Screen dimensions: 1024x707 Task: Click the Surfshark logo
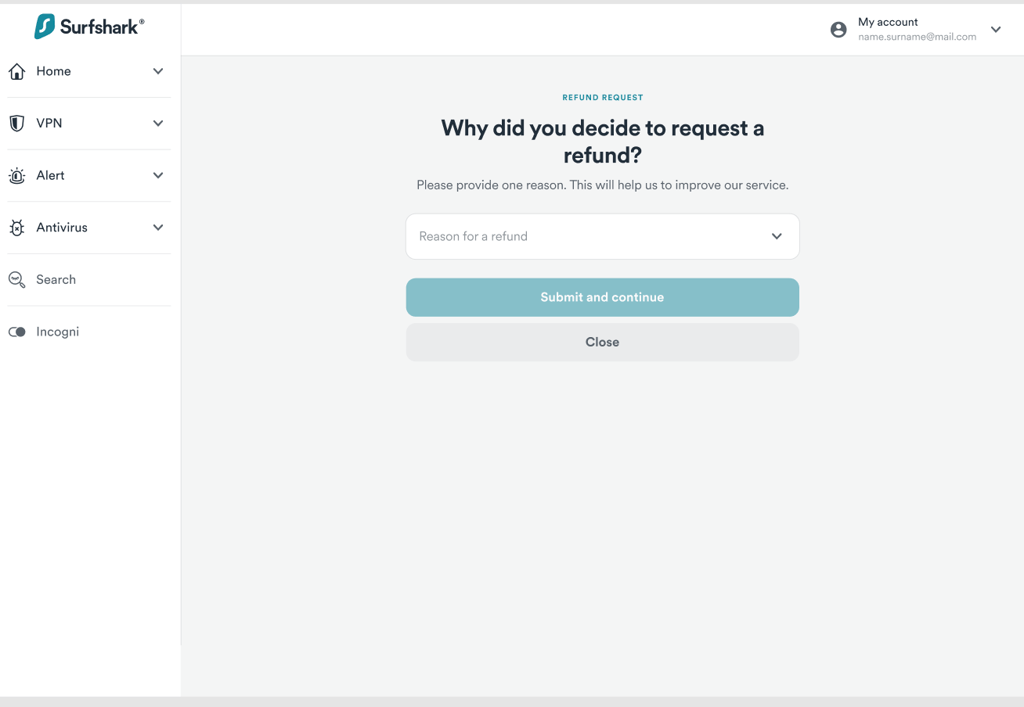pos(89,27)
